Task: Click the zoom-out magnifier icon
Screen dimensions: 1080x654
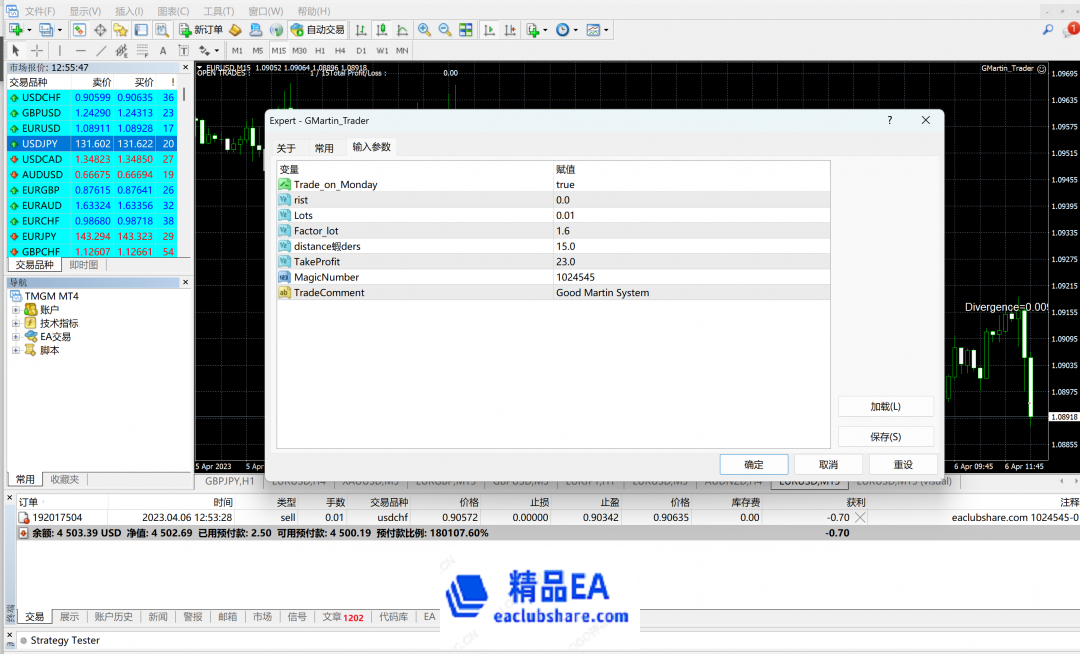Action: tap(443, 30)
